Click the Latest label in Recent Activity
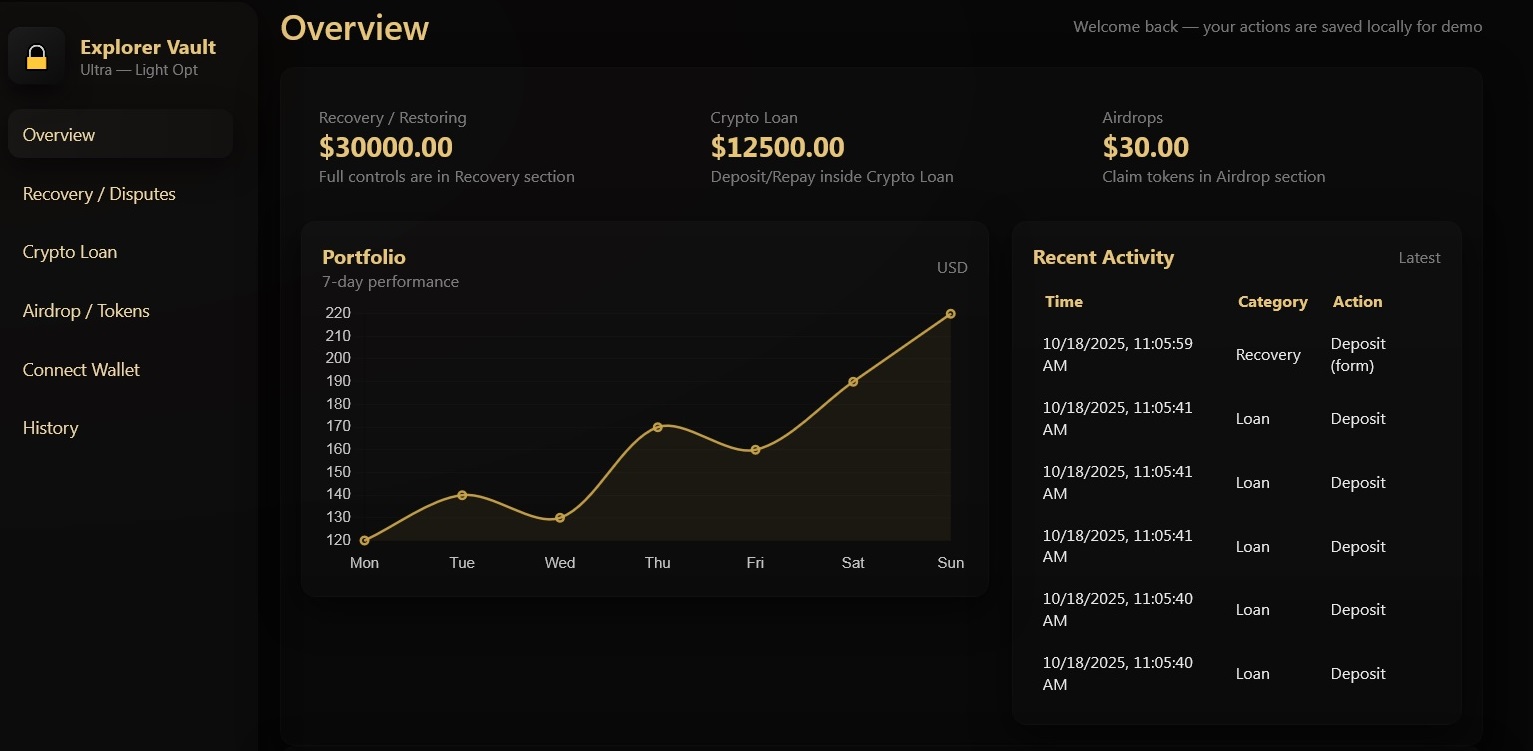Viewport: 1533px width, 751px height. click(x=1419, y=258)
